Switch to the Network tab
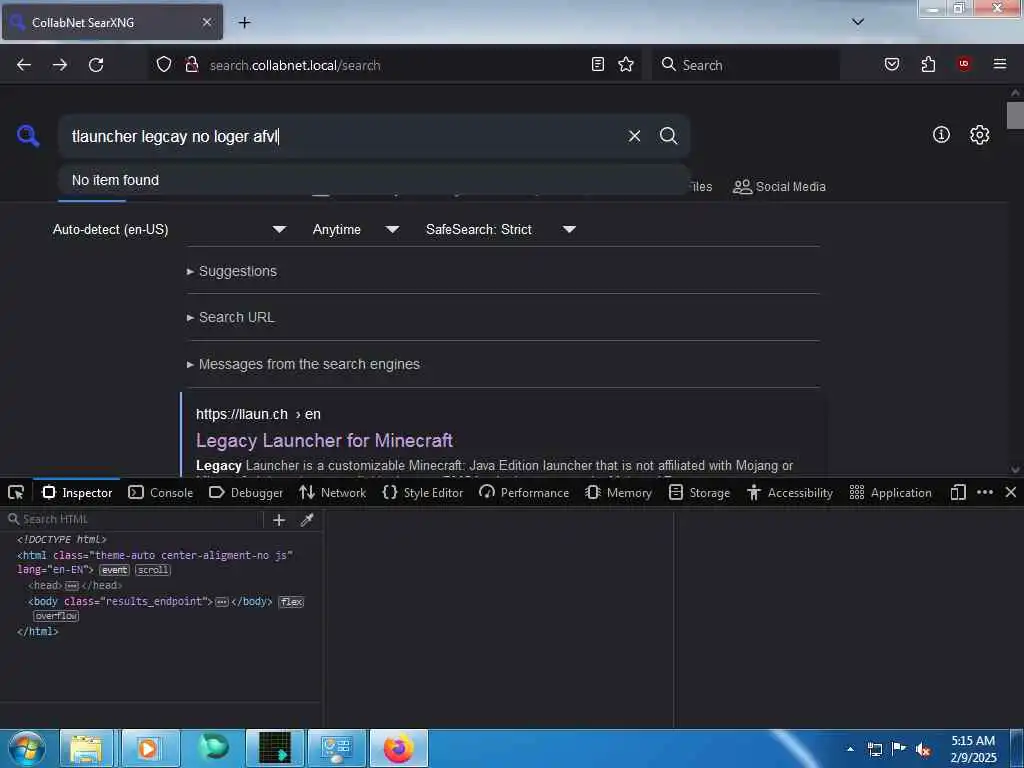Screen dimensions: 1024x768 pos(332,492)
